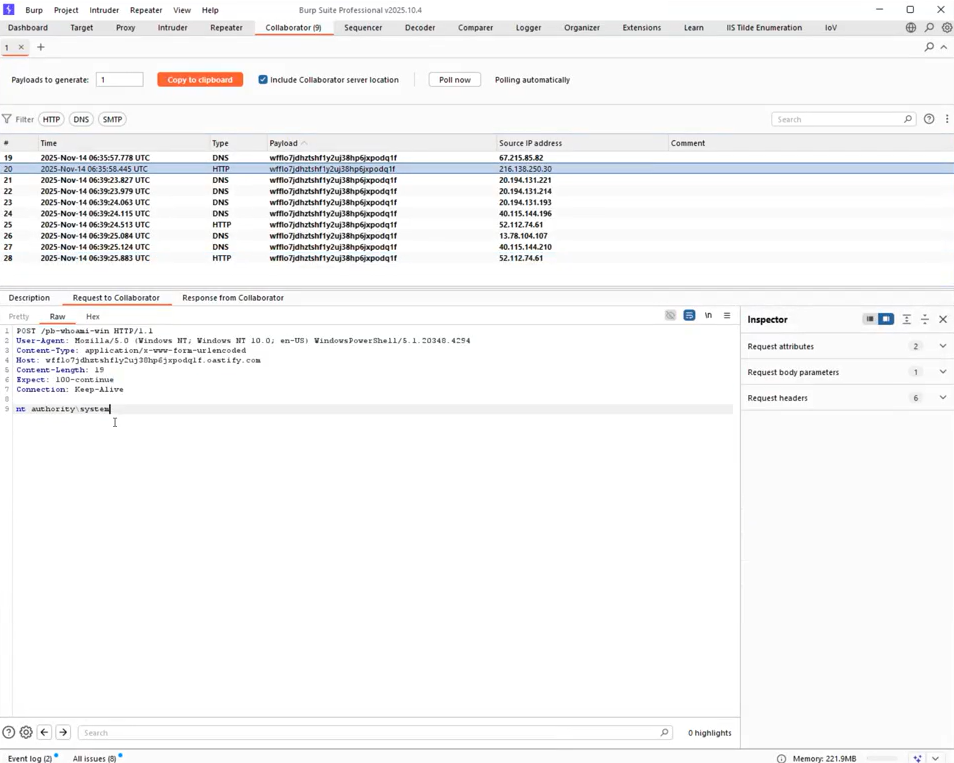Click the Poll now button
The height and width of the screenshot is (763, 954).
[x=454, y=80]
